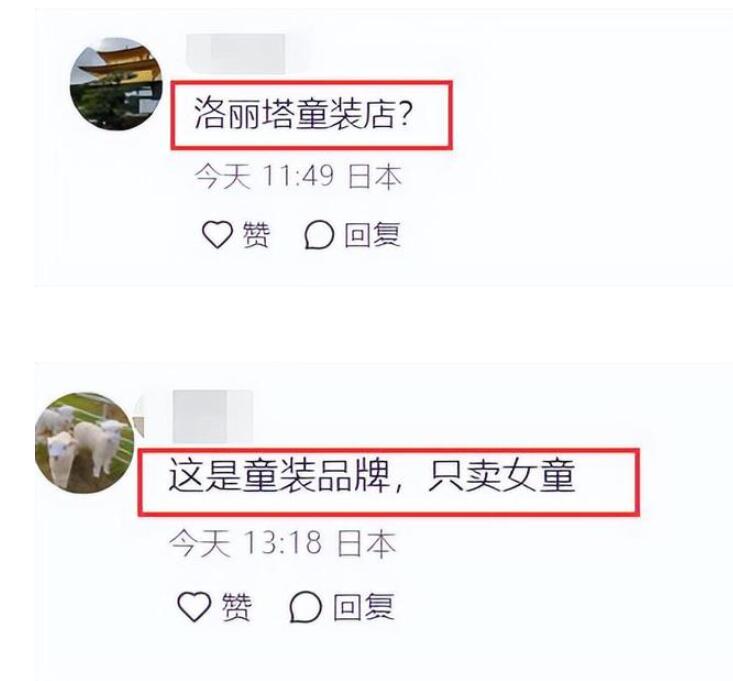
Task: Click the small badge beside the sheep avatar
Action: click(x=139, y=416)
